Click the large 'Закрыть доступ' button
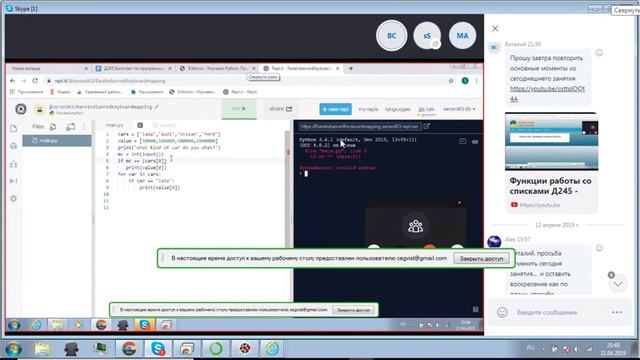The width and height of the screenshot is (640, 360). click(481, 258)
